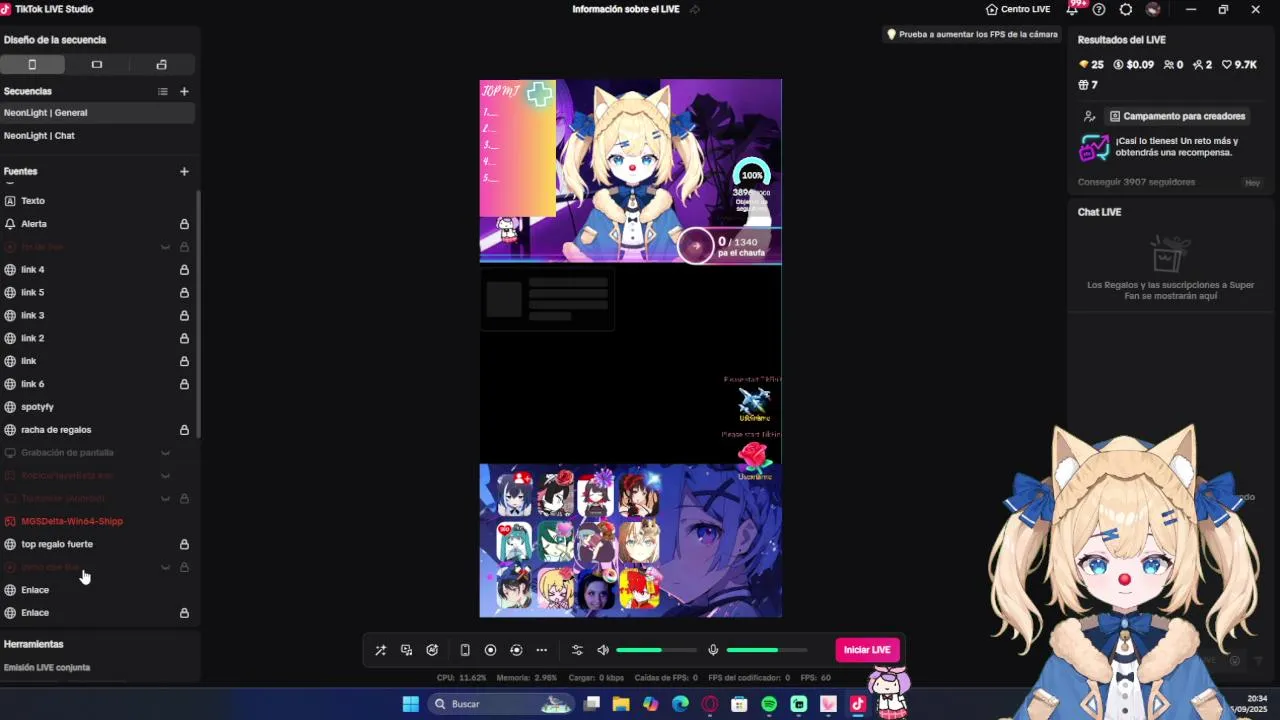Image resolution: width=1280 pixels, height=720 pixels.
Task: Toggle lock on link 2
Action: 184,338
